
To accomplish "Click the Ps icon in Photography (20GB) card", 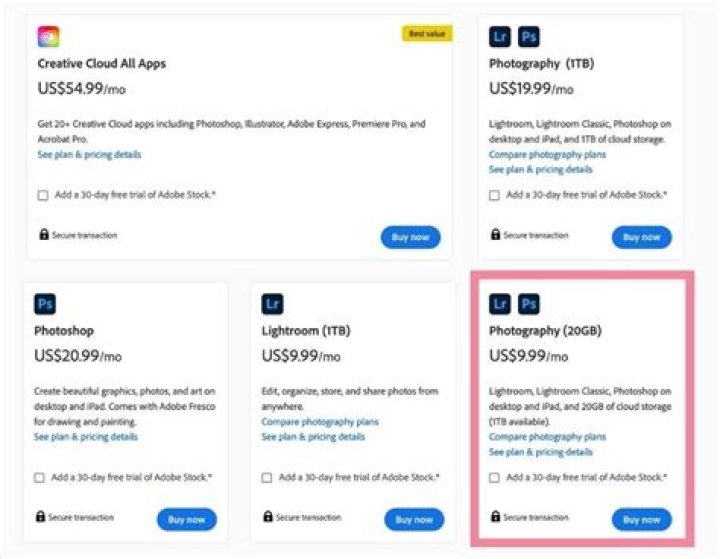I will (529, 303).
